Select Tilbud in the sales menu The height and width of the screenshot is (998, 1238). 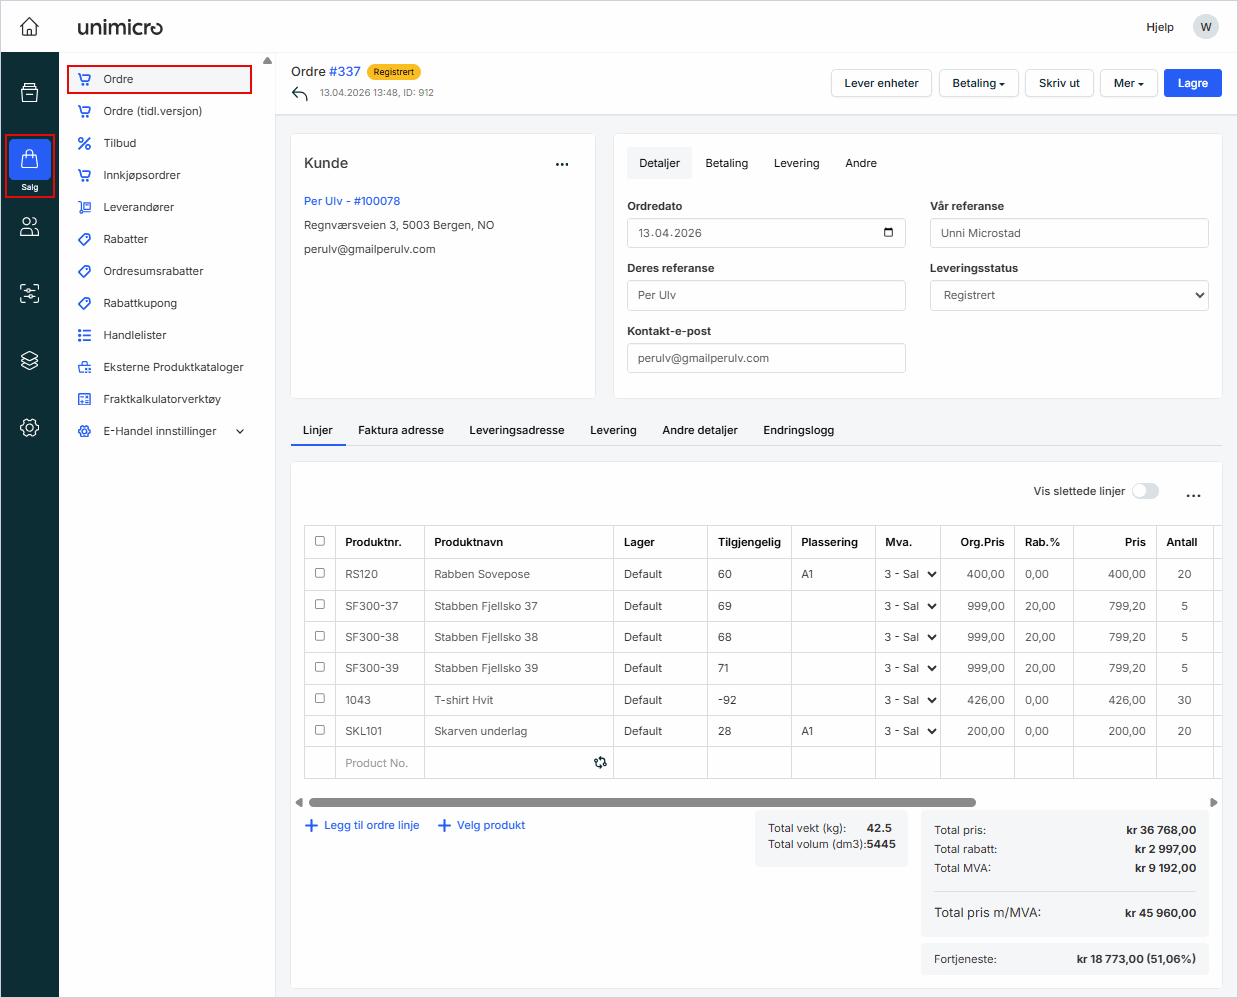point(120,143)
